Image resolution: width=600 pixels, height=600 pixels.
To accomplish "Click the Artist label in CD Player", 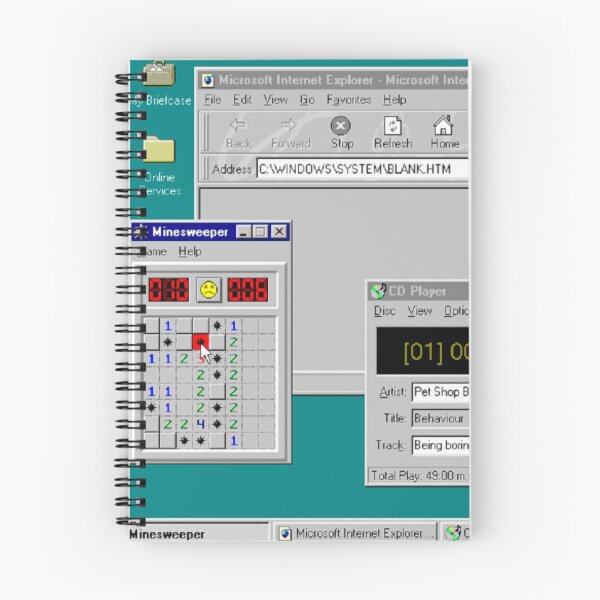I will click(x=393, y=392).
